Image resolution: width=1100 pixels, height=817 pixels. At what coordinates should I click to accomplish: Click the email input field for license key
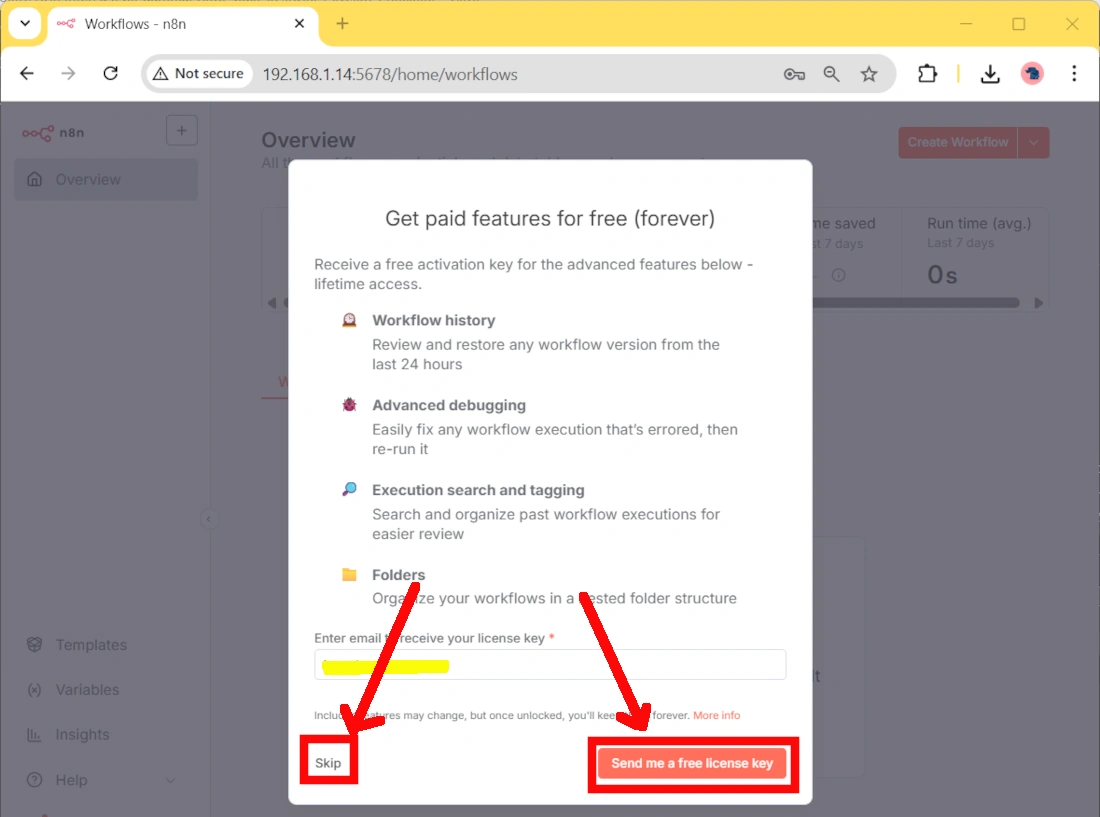pos(550,665)
